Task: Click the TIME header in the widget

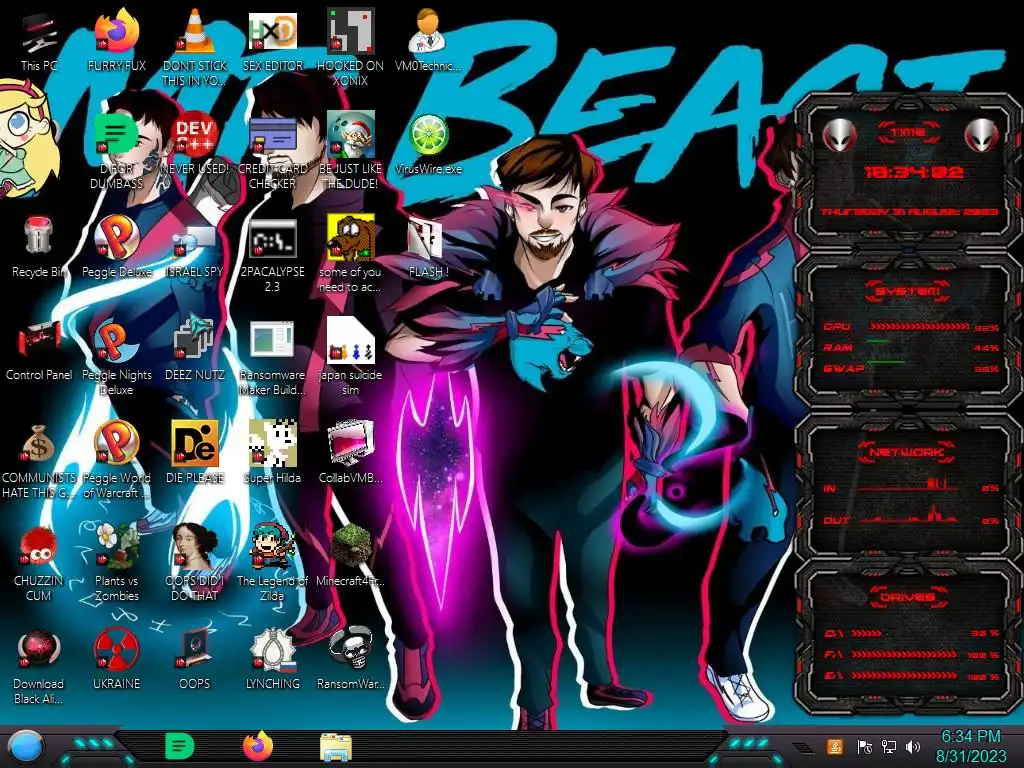Action: pos(908,133)
